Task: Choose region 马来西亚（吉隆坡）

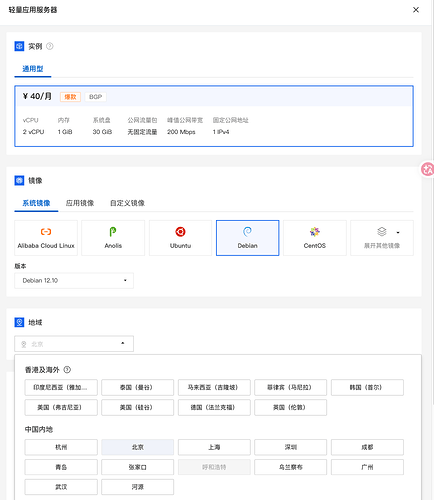Action: pyautogui.click(x=214, y=387)
